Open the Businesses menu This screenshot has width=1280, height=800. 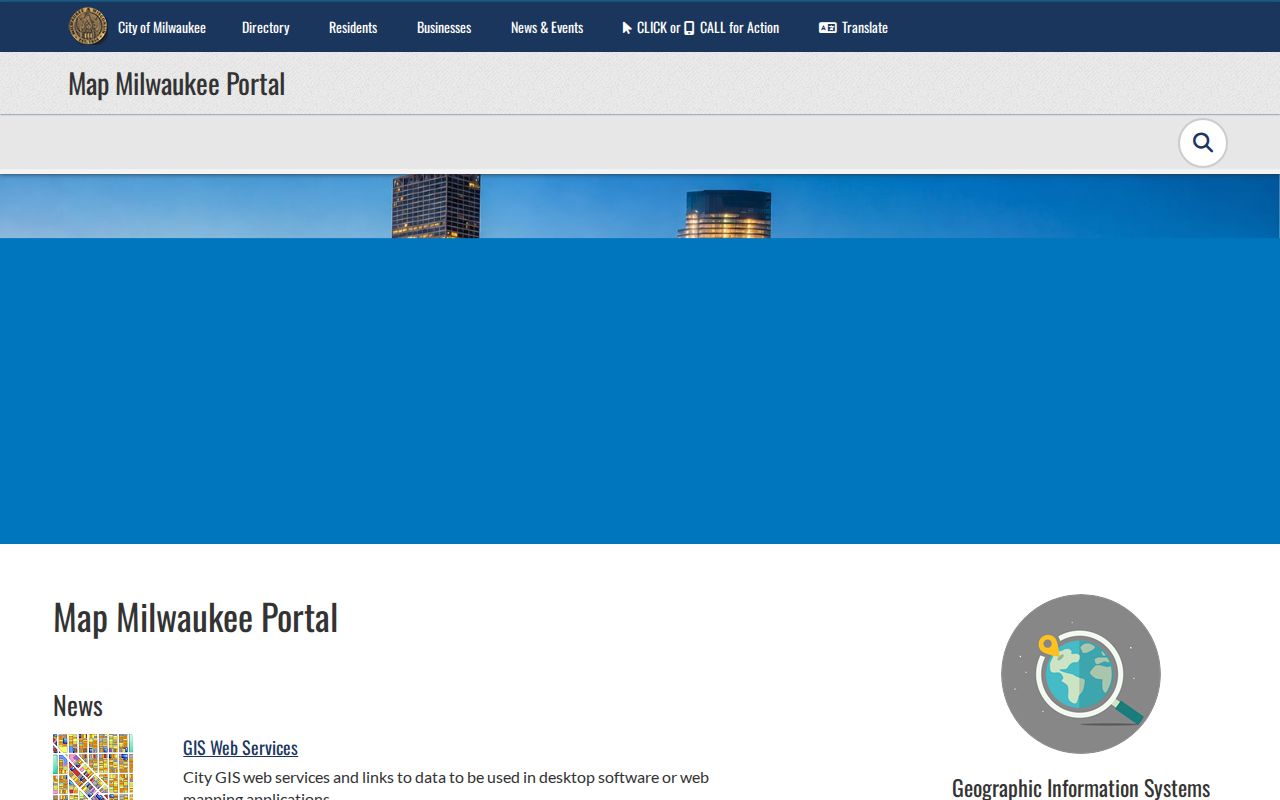click(x=444, y=28)
